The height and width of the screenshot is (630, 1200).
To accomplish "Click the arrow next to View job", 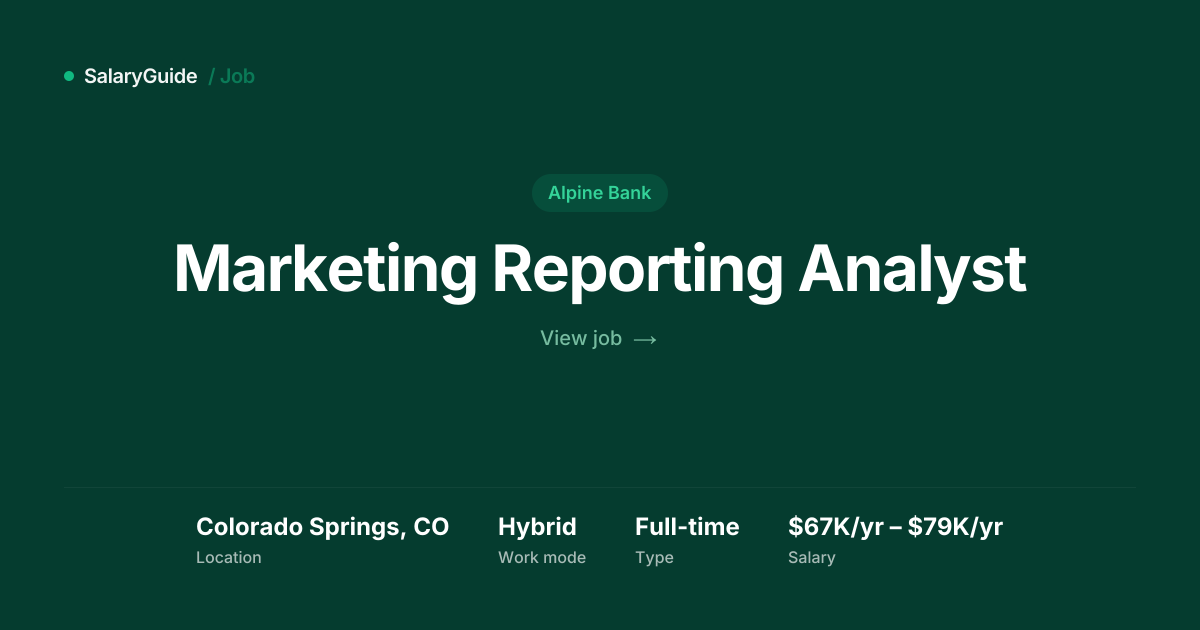I will point(645,339).
